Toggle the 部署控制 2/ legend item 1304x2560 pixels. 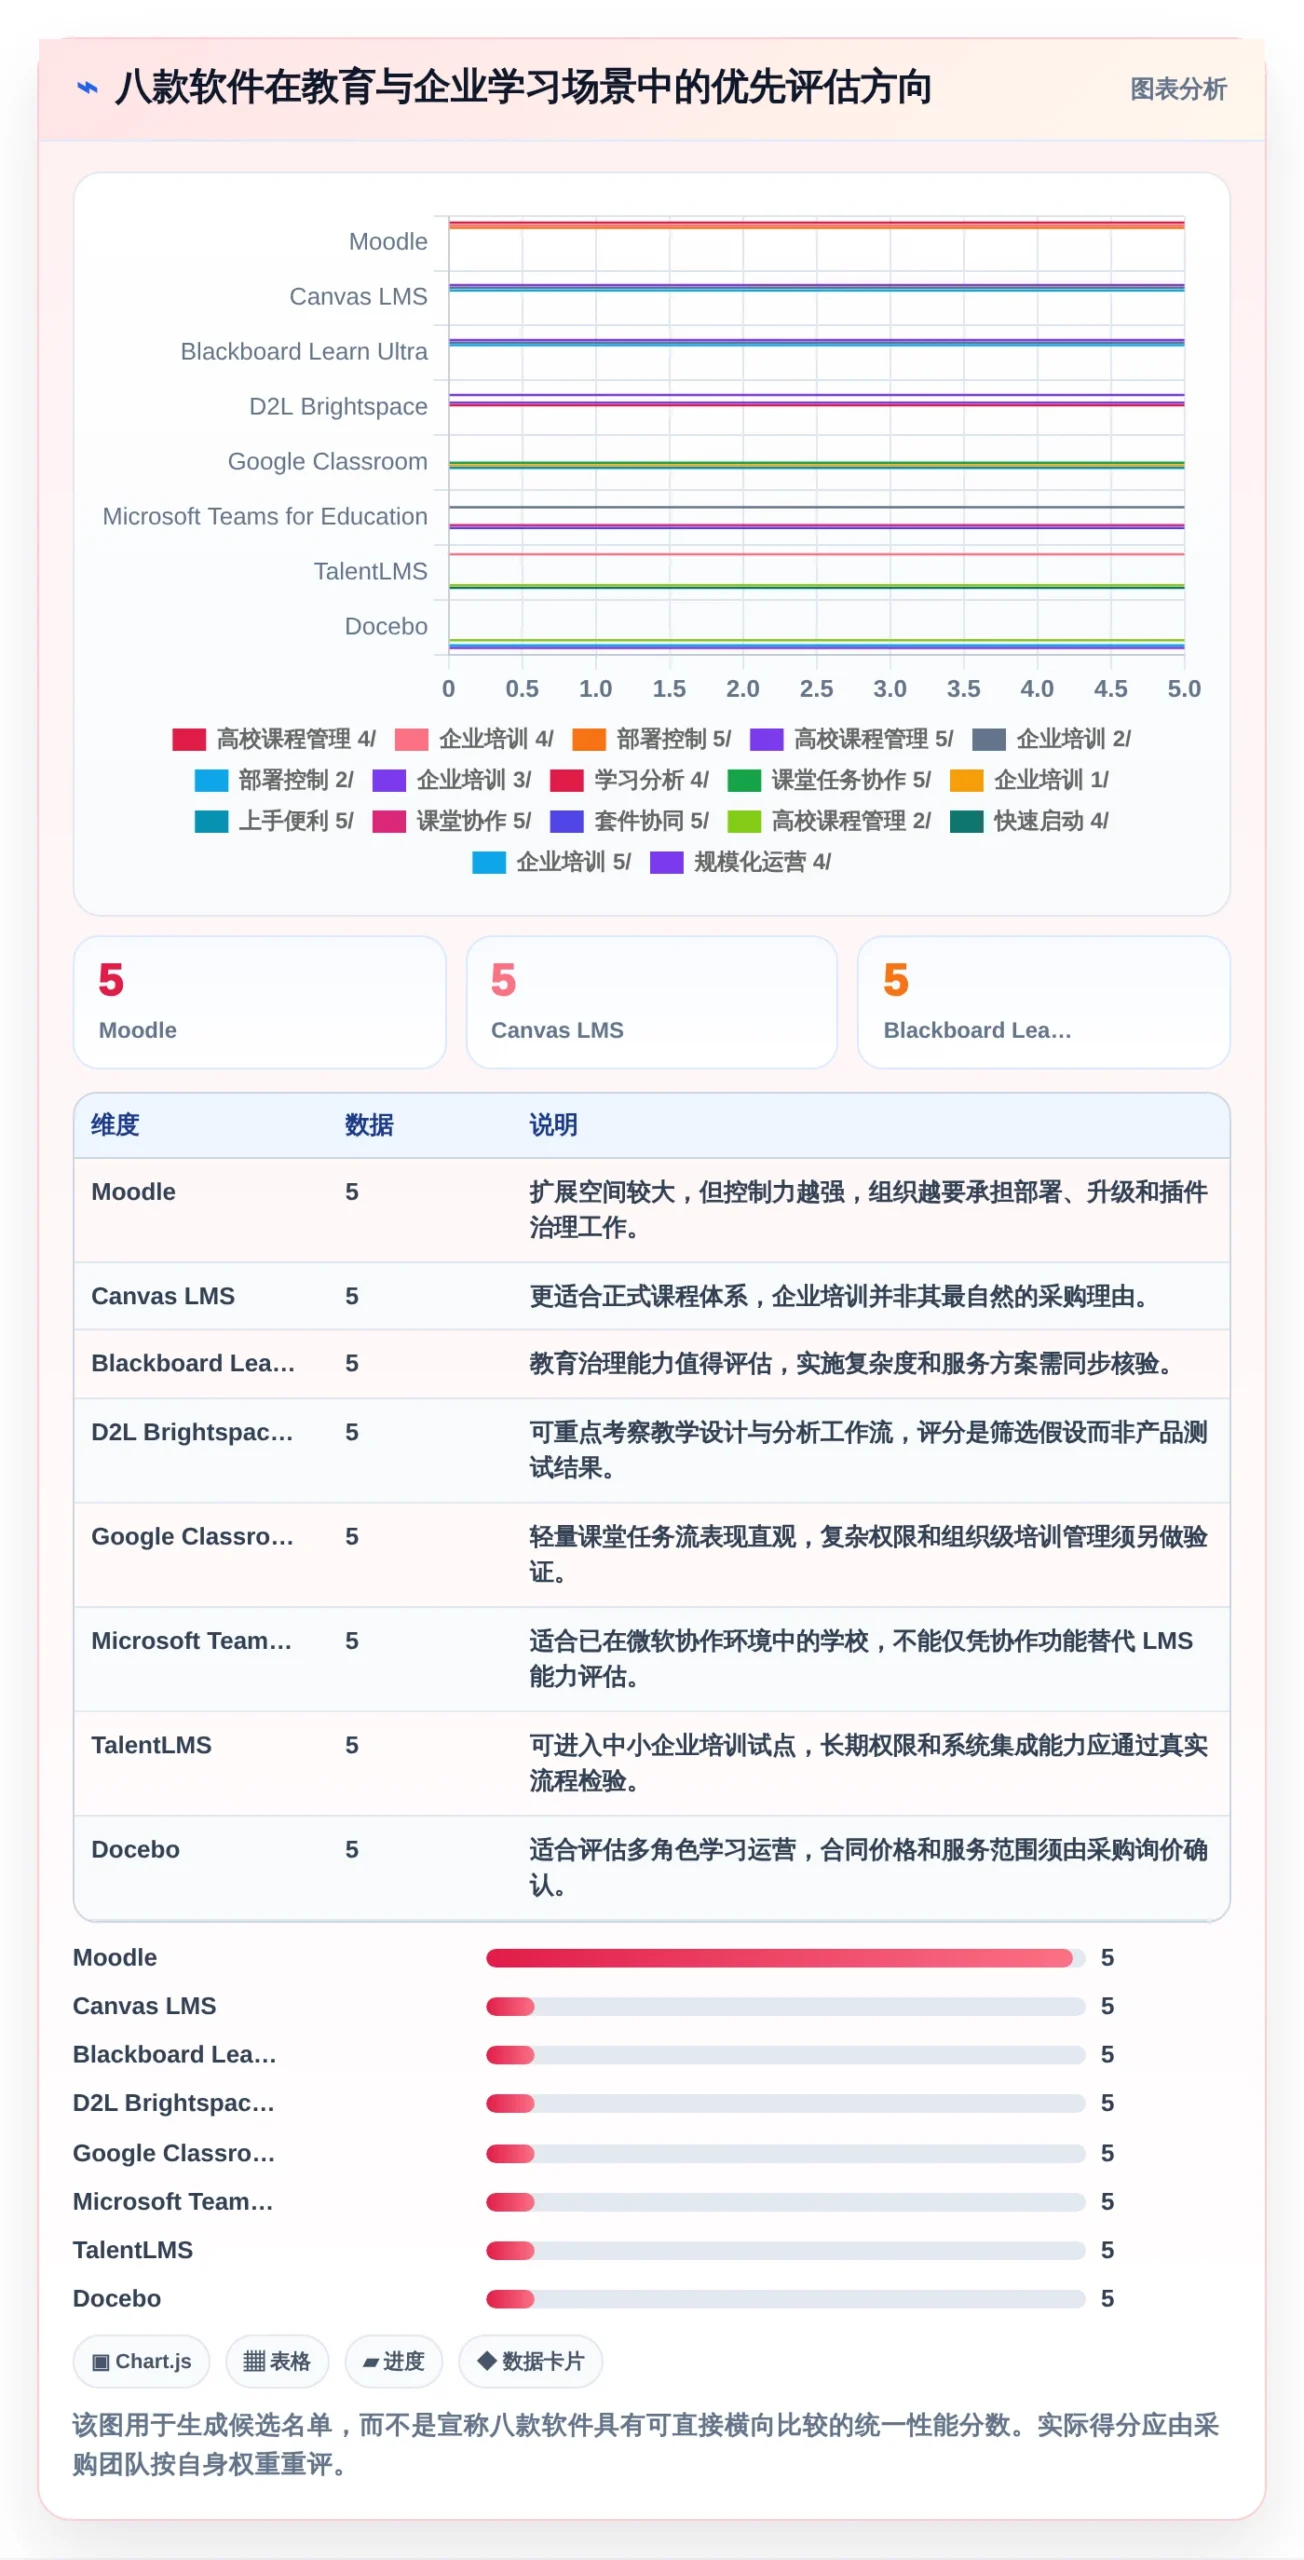pyautogui.click(x=274, y=780)
